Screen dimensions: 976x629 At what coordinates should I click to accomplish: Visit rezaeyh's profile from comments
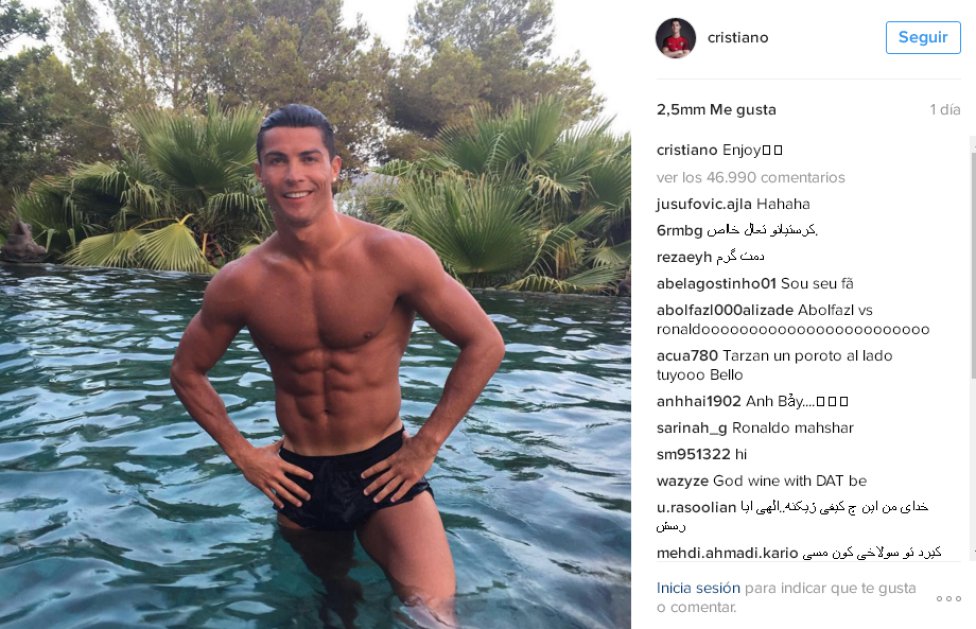click(684, 257)
